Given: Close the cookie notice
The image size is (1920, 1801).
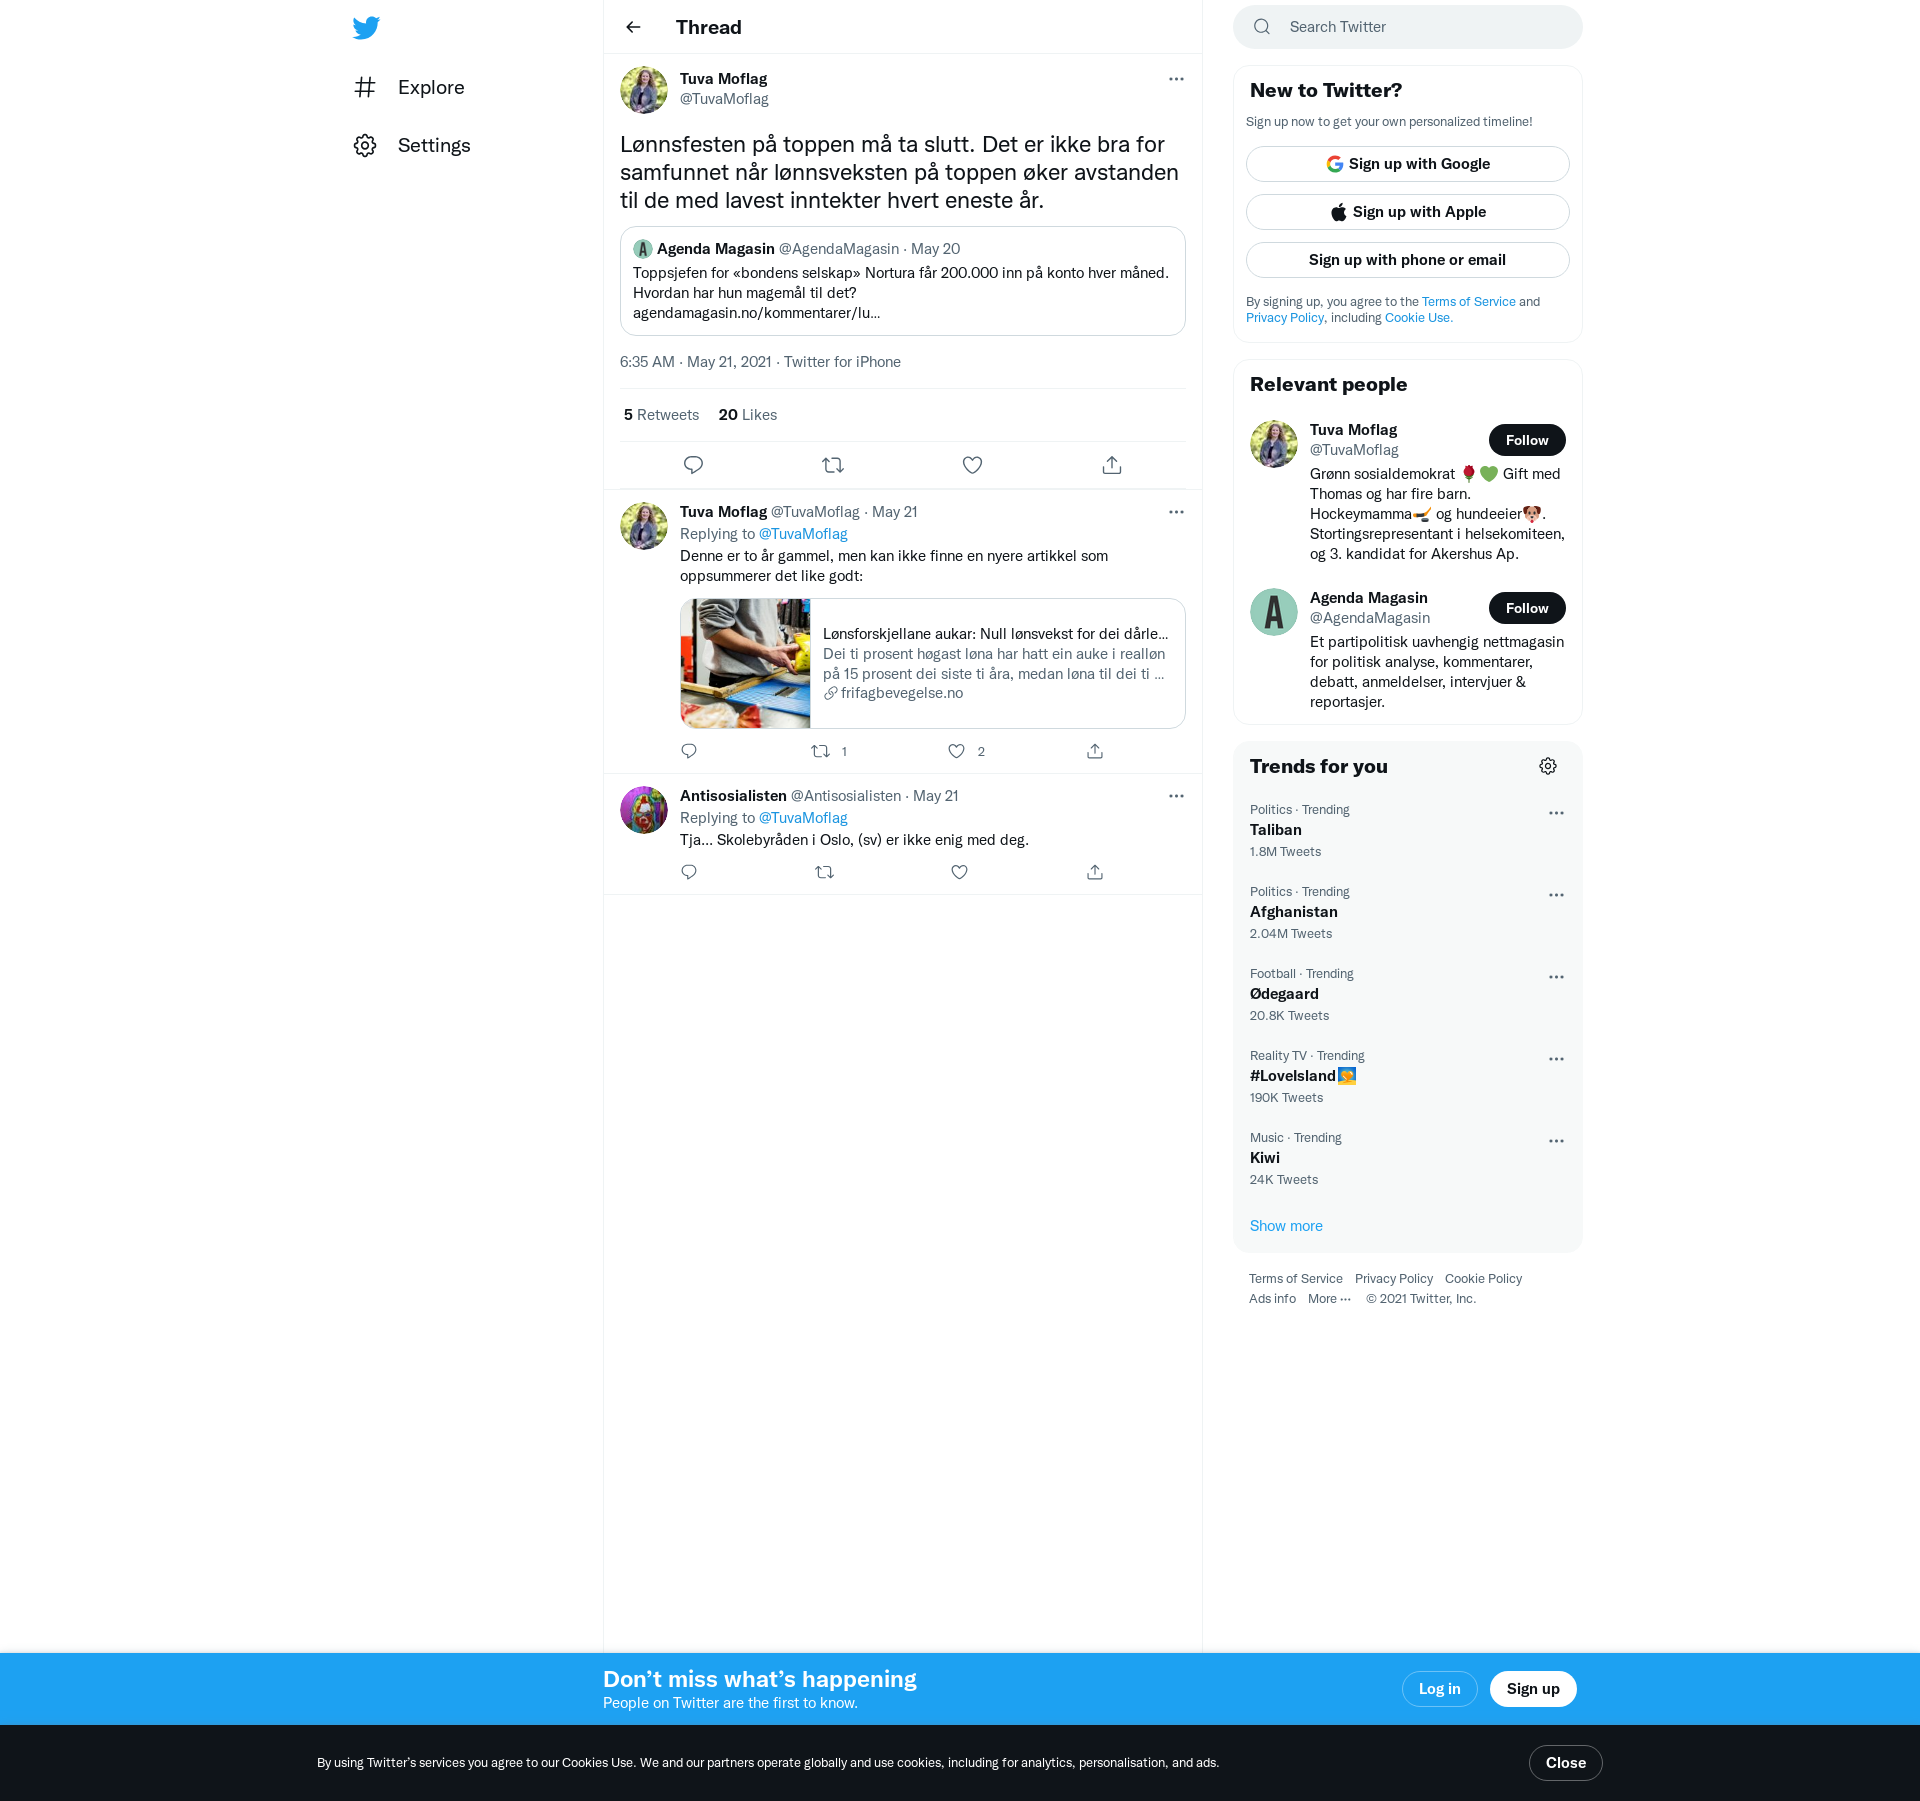Looking at the screenshot, I should click(1566, 1763).
